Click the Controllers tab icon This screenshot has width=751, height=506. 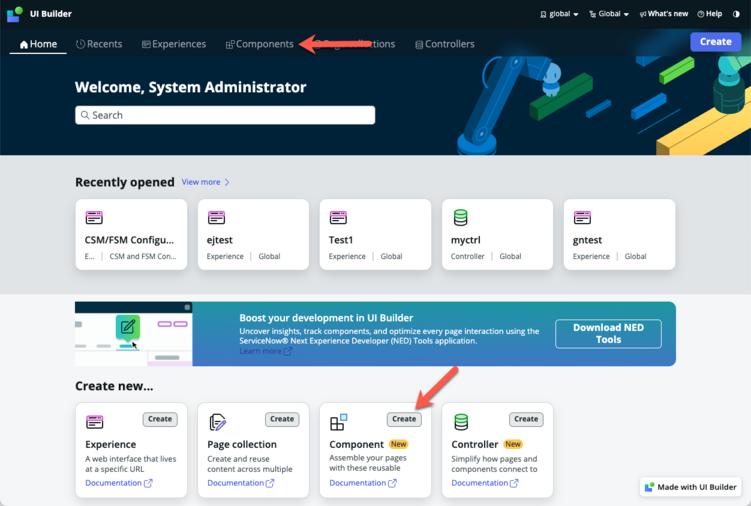coord(419,45)
